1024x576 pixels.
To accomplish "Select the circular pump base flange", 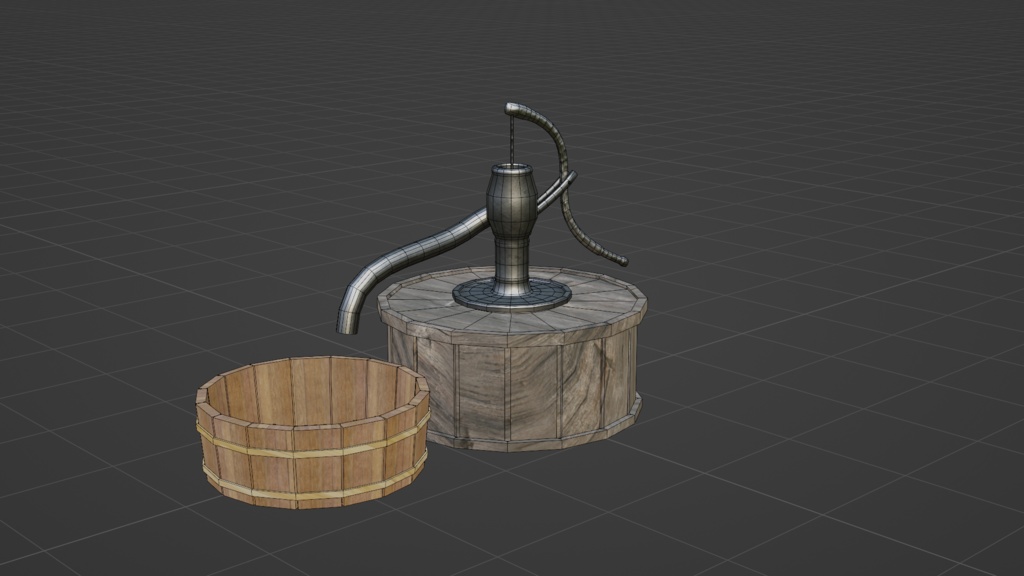I will coord(512,293).
